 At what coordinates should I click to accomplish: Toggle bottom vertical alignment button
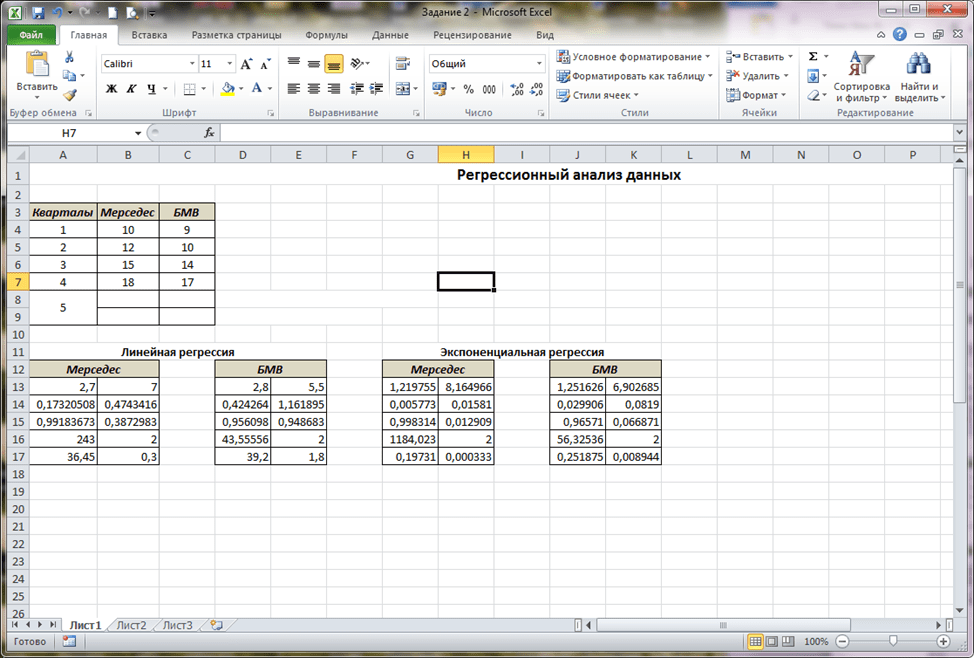333,64
